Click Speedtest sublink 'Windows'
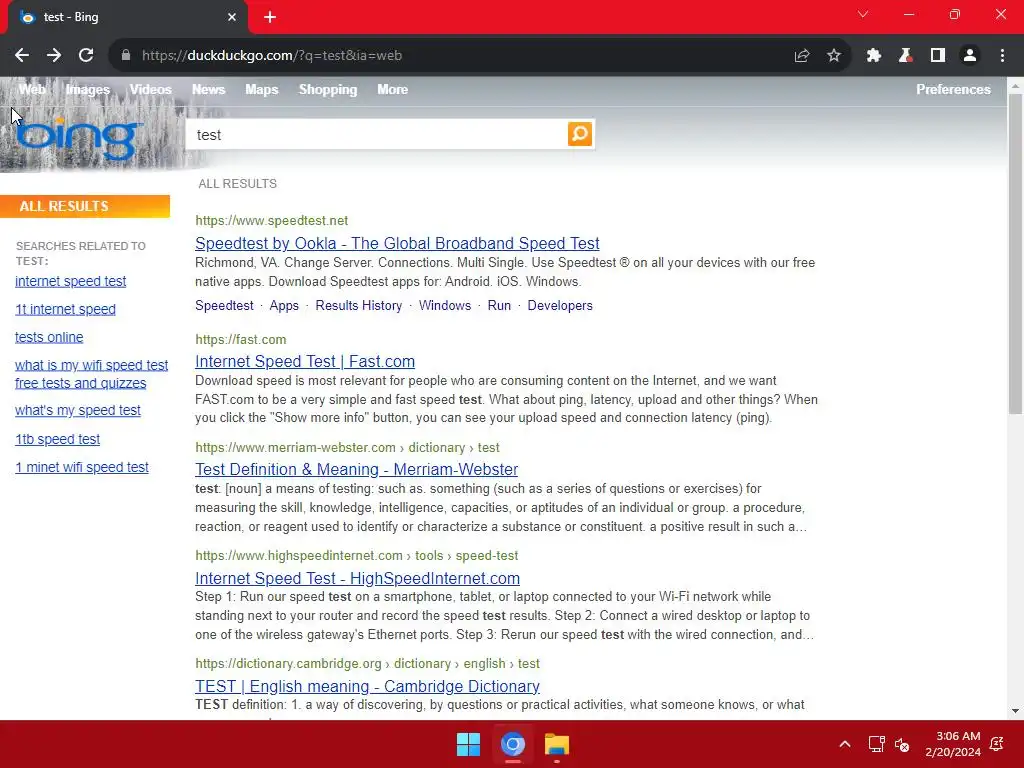This screenshot has height=768, width=1024. point(445,306)
